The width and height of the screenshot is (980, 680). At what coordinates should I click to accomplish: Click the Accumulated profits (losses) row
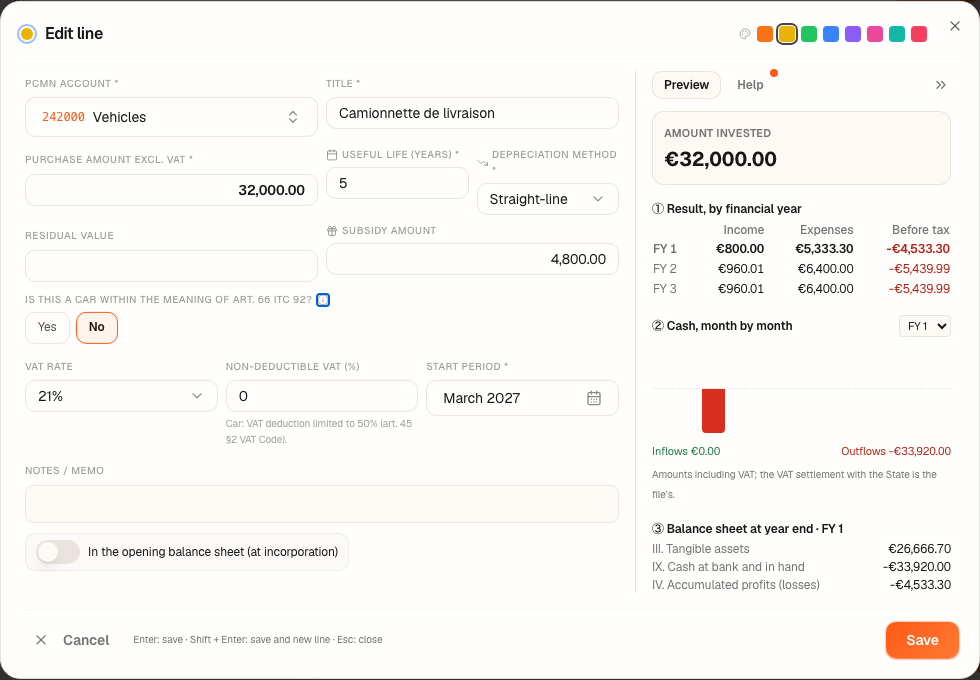(801, 585)
